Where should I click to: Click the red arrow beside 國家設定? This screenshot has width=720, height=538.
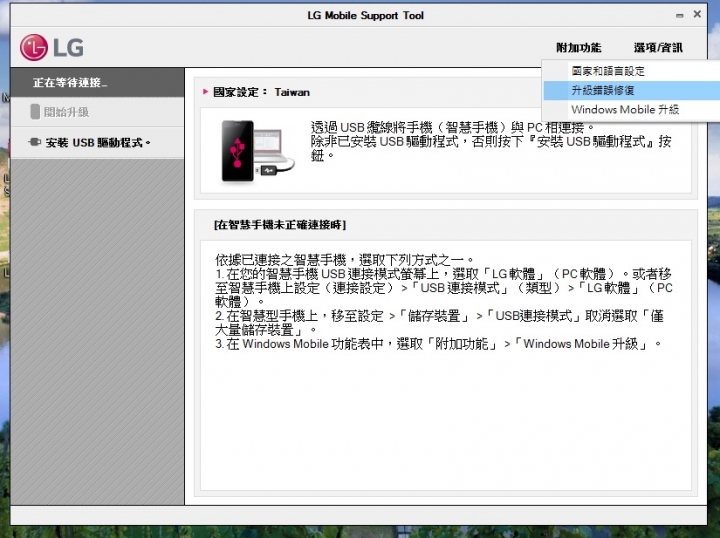pos(205,92)
